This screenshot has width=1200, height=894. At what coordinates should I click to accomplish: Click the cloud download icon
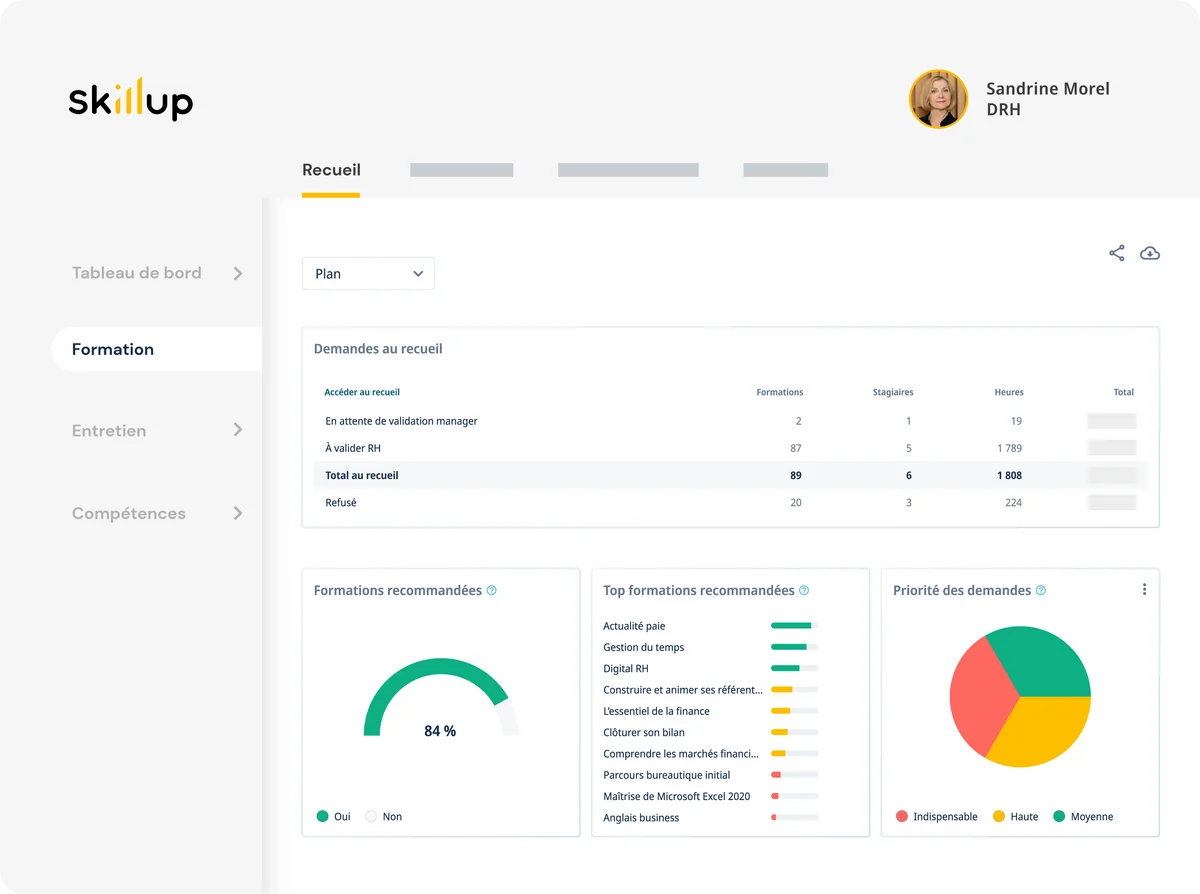point(1150,253)
